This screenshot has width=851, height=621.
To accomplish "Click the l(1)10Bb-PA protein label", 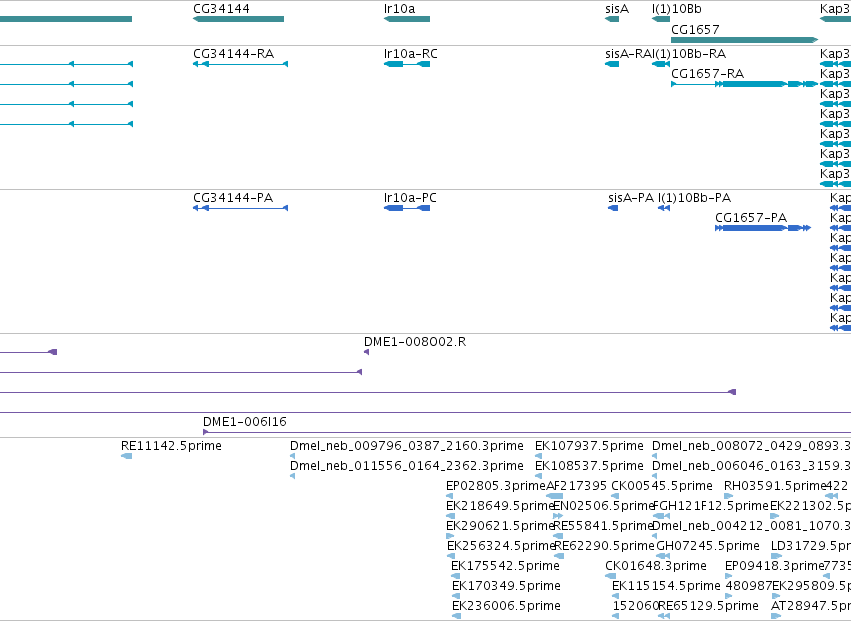I will (x=694, y=198).
